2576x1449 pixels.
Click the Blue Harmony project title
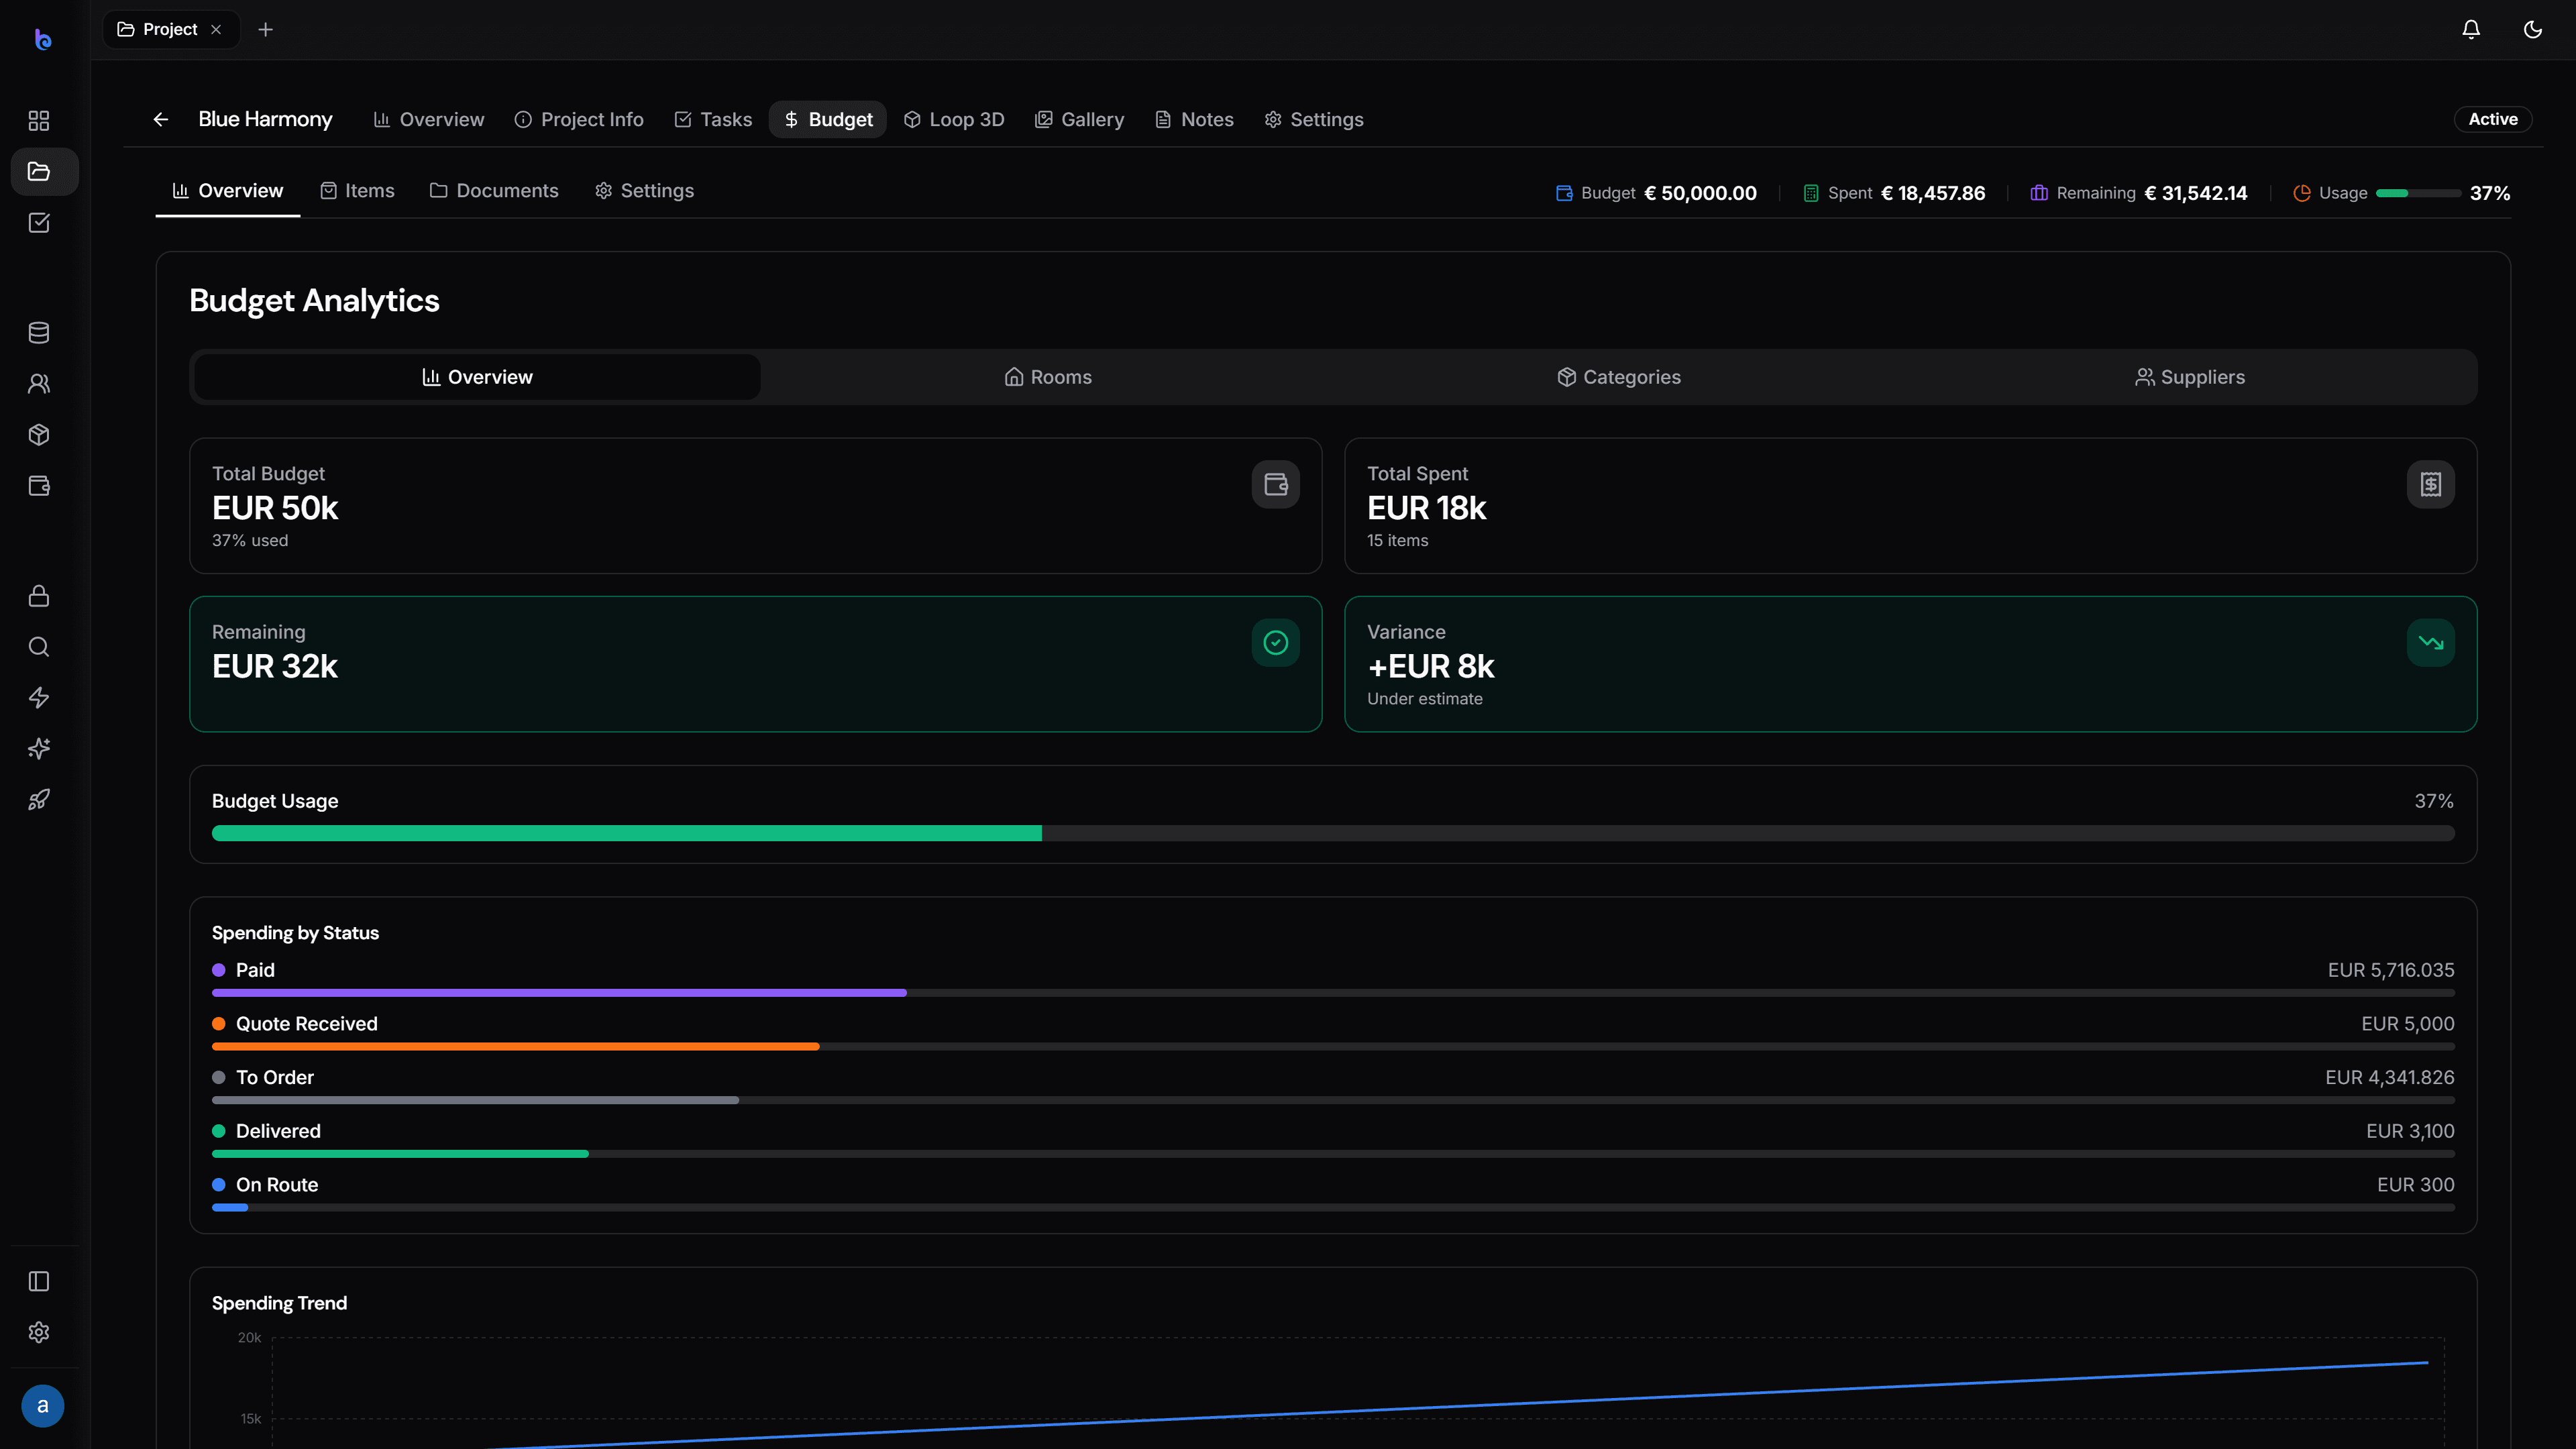tap(265, 119)
